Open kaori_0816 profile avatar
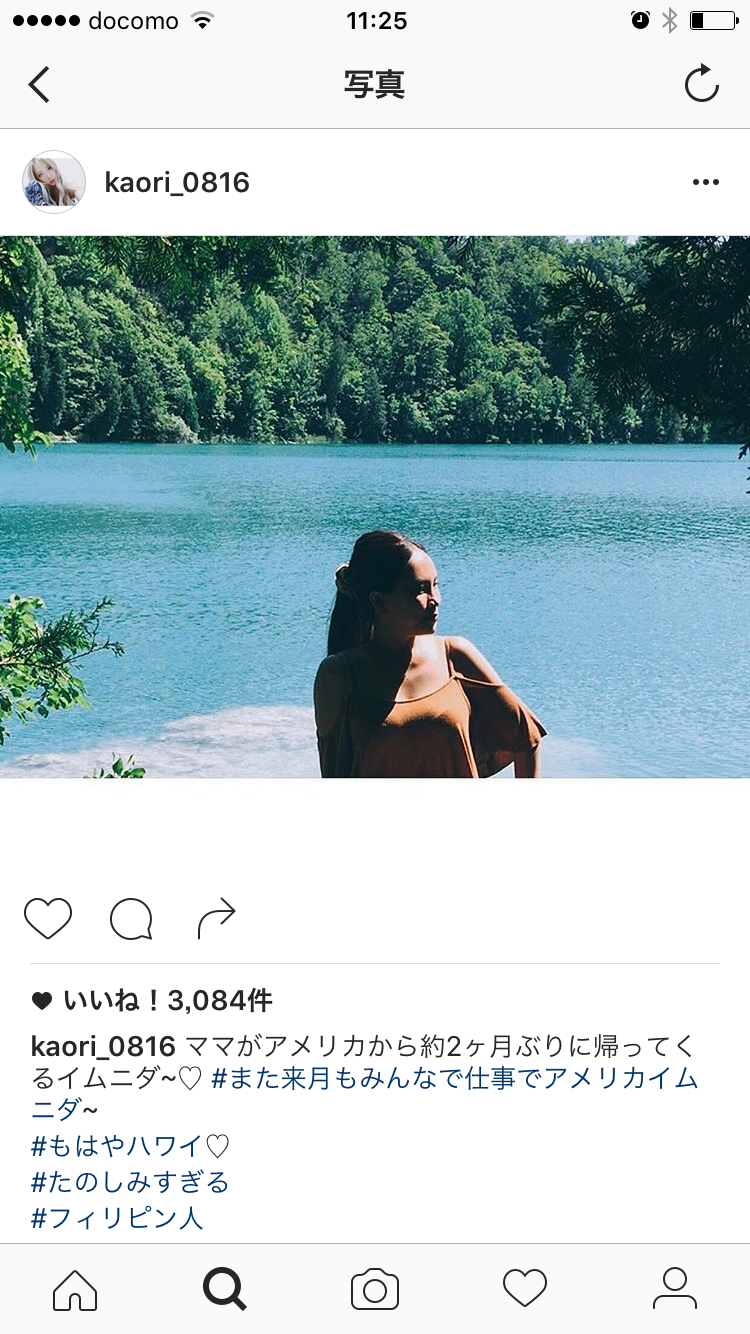This screenshot has width=750, height=1334. 54,182
